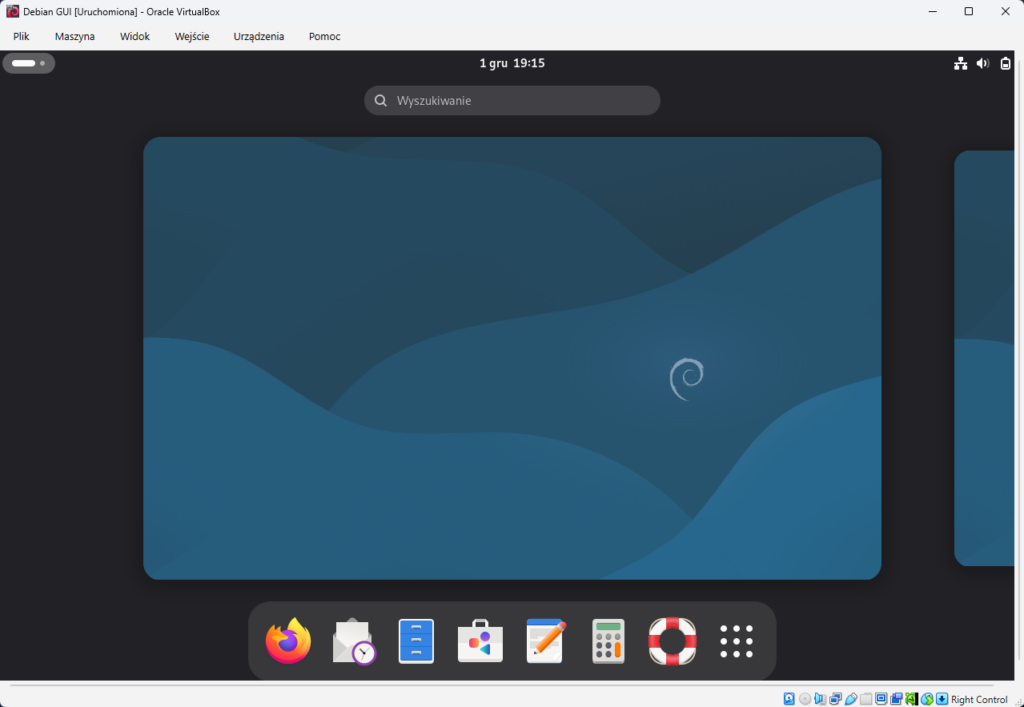Open the Plik menu
Image resolution: width=1024 pixels, height=707 pixels.
click(21, 36)
